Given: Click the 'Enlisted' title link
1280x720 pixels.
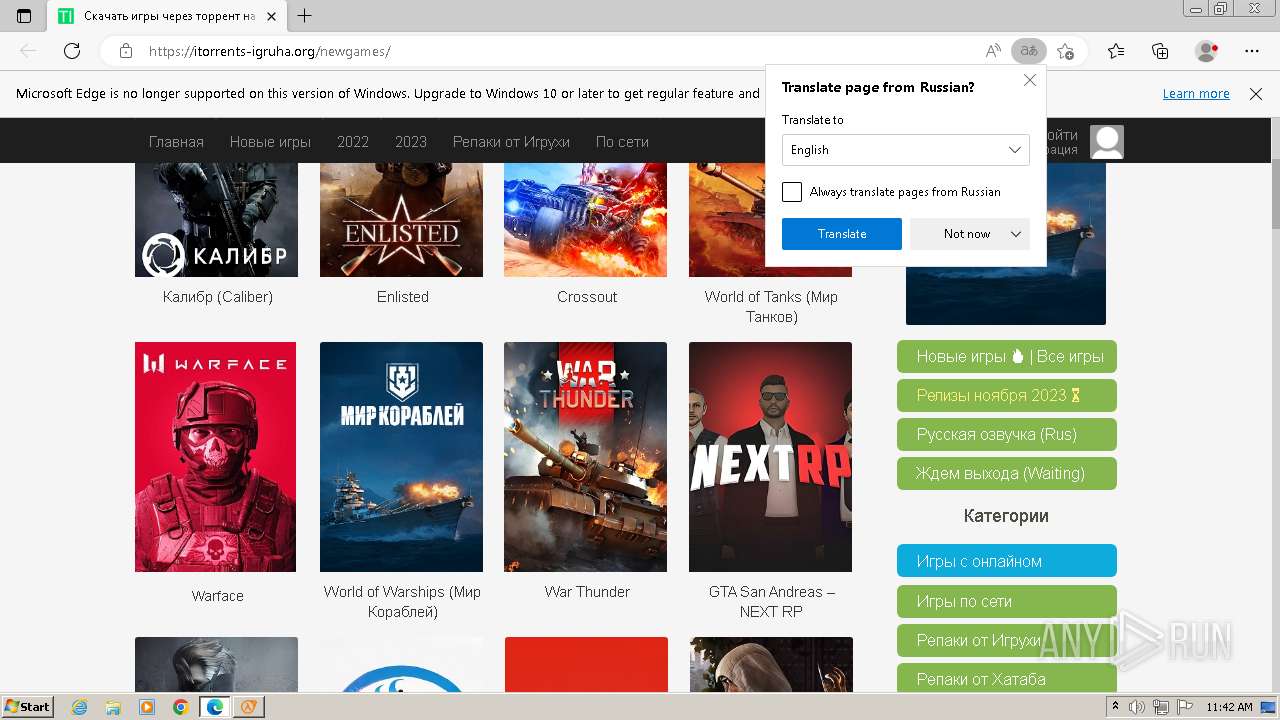Looking at the screenshot, I should coord(403,297).
